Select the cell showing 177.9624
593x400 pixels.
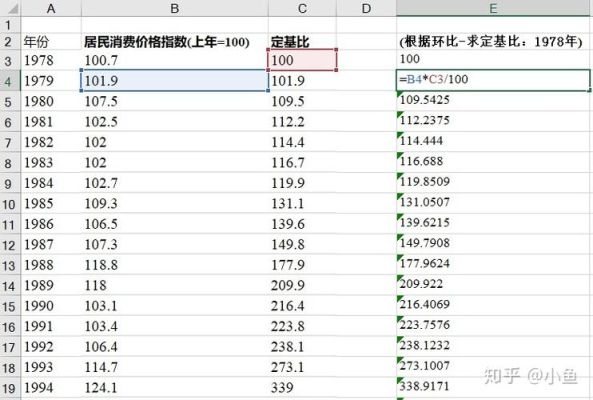tap(493, 264)
